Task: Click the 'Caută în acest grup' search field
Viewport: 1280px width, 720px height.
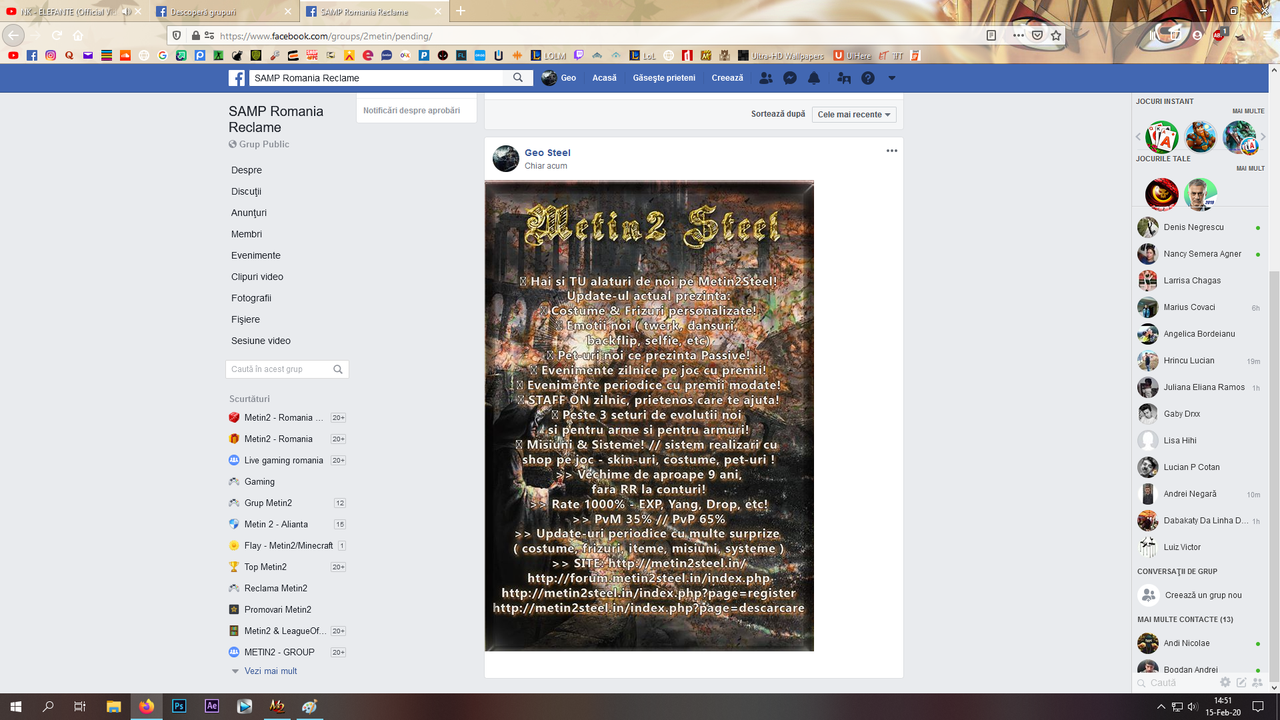Action: tap(287, 369)
